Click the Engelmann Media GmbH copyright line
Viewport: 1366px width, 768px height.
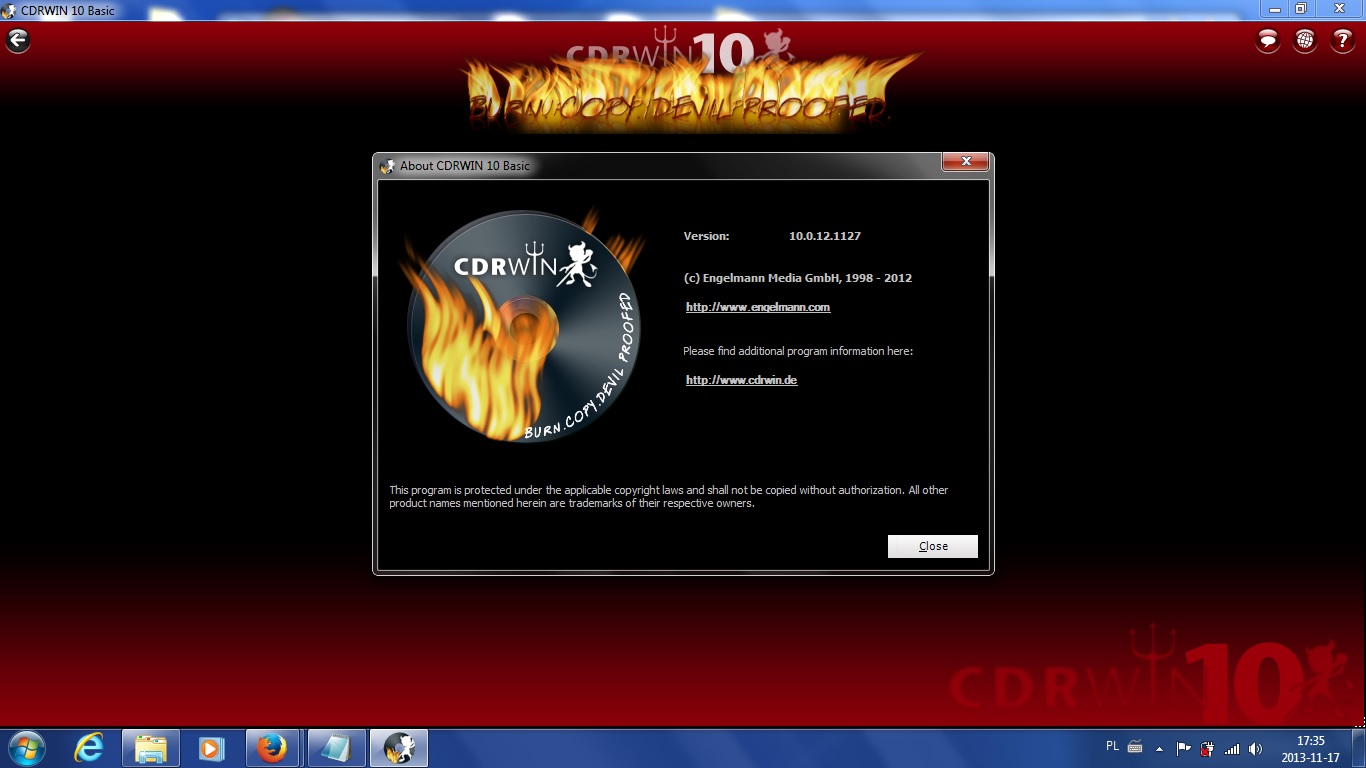(798, 278)
